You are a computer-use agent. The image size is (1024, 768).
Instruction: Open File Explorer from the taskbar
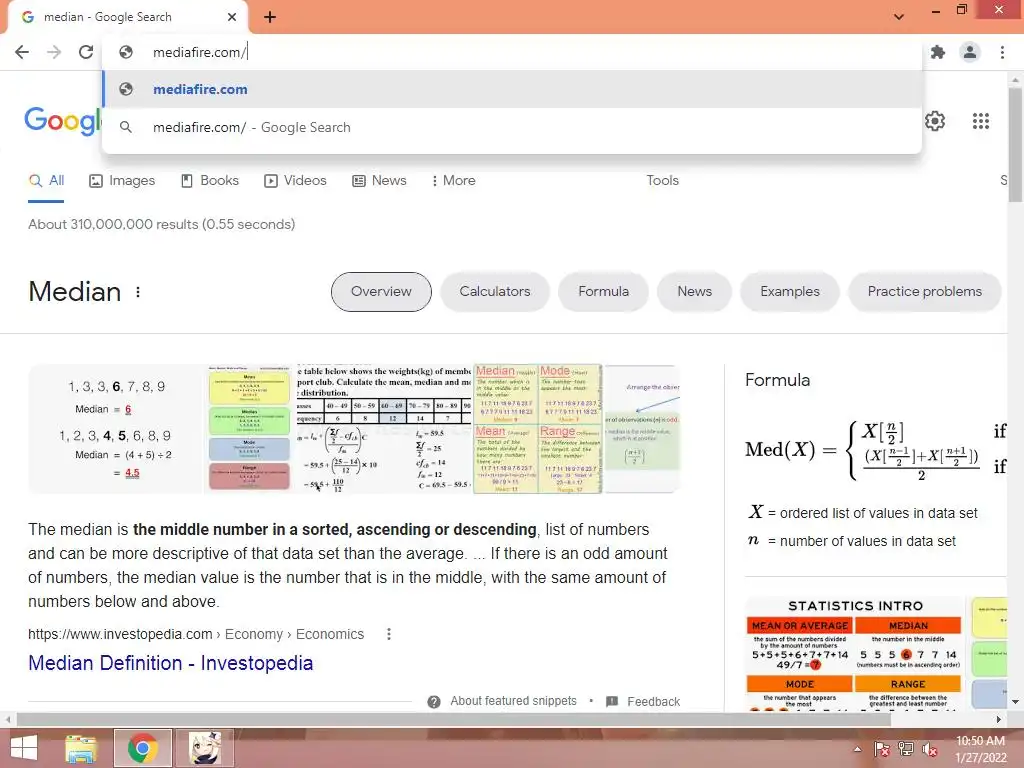point(81,748)
